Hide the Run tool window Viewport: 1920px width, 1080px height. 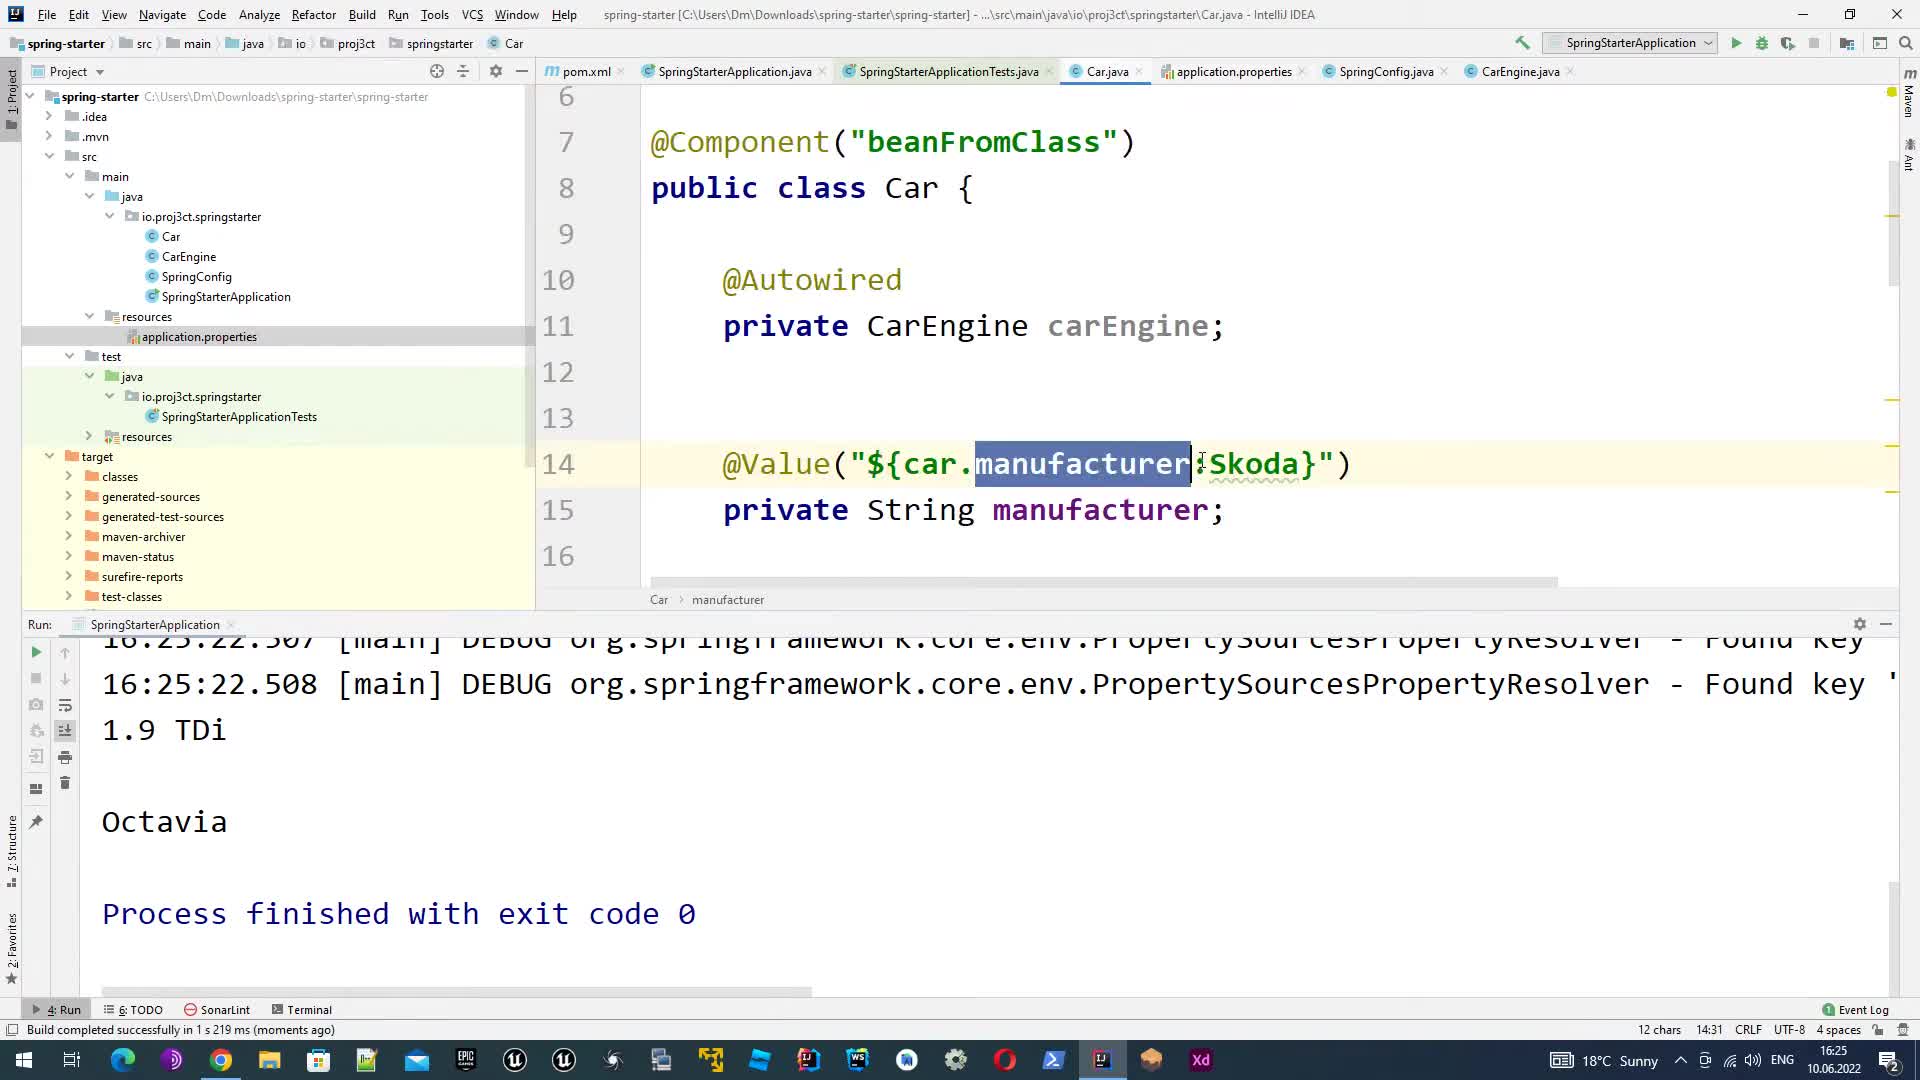tap(1886, 624)
